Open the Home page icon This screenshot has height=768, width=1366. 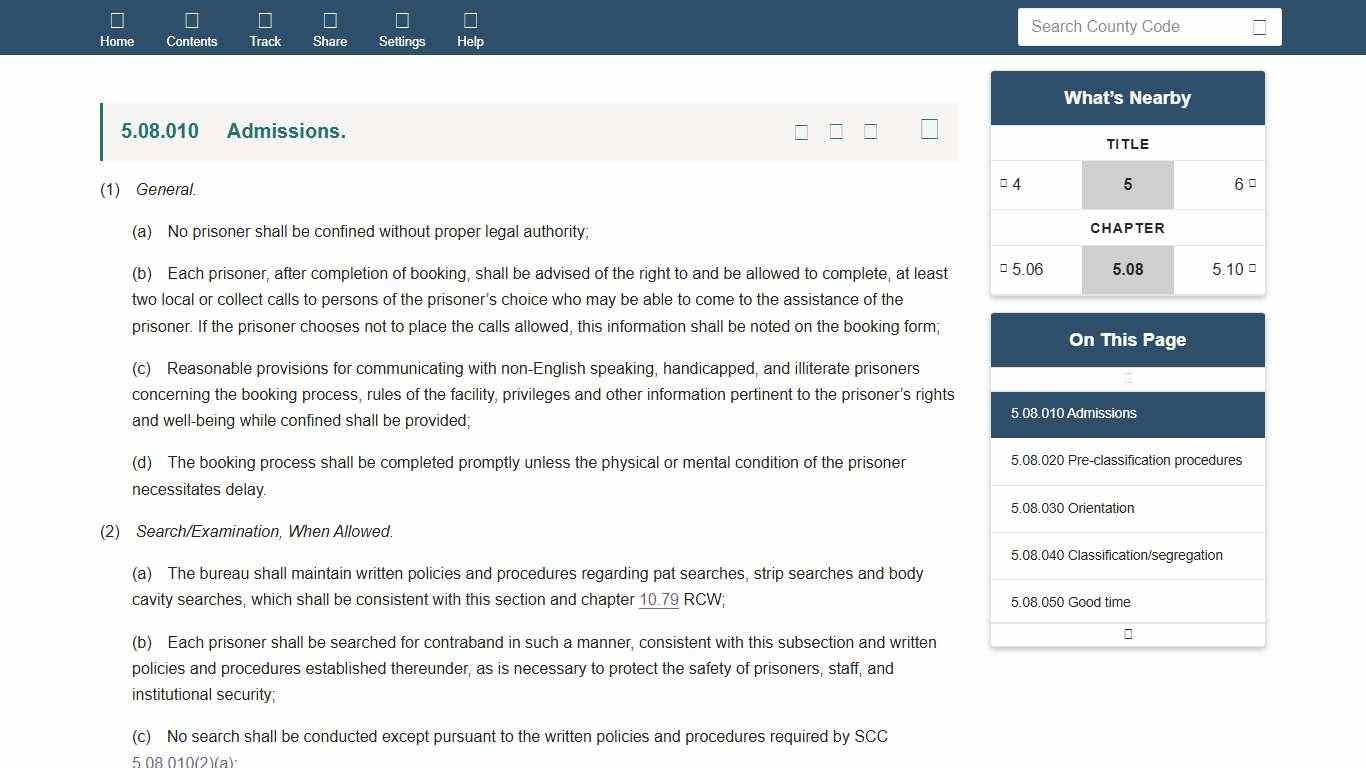(x=117, y=27)
